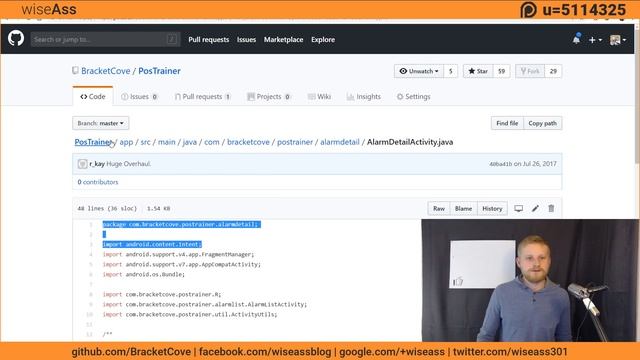
Task: Open Issues in top navigation bar
Action: [x=247, y=40]
